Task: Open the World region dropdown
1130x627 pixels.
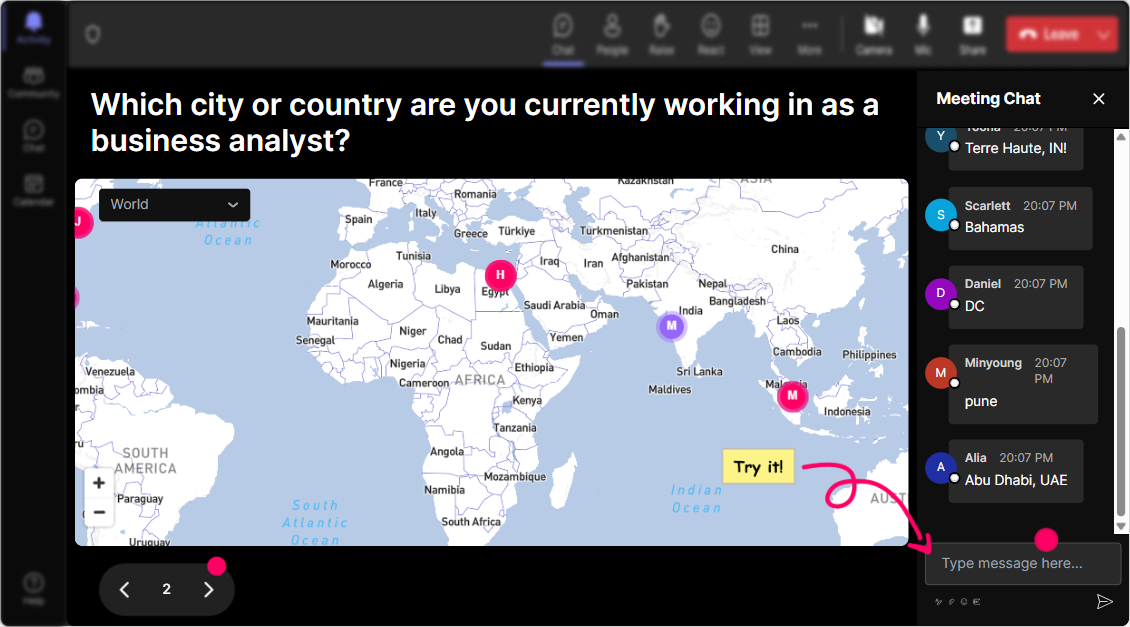Action: tap(174, 205)
